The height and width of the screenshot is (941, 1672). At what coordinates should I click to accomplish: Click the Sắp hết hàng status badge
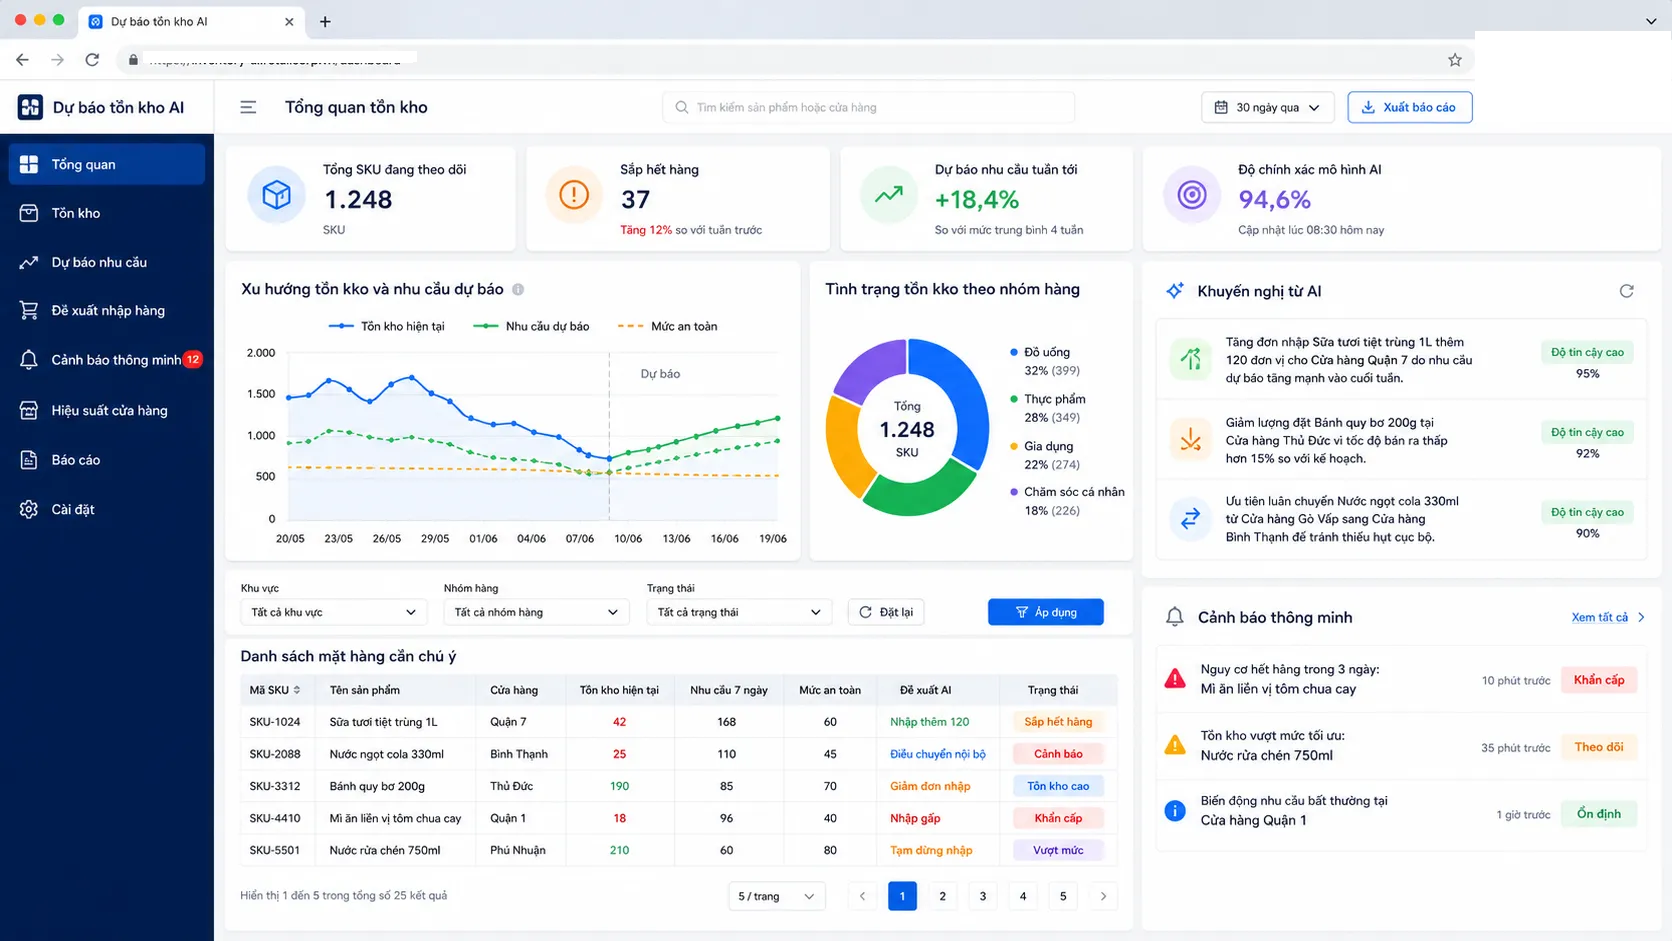(1058, 722)
